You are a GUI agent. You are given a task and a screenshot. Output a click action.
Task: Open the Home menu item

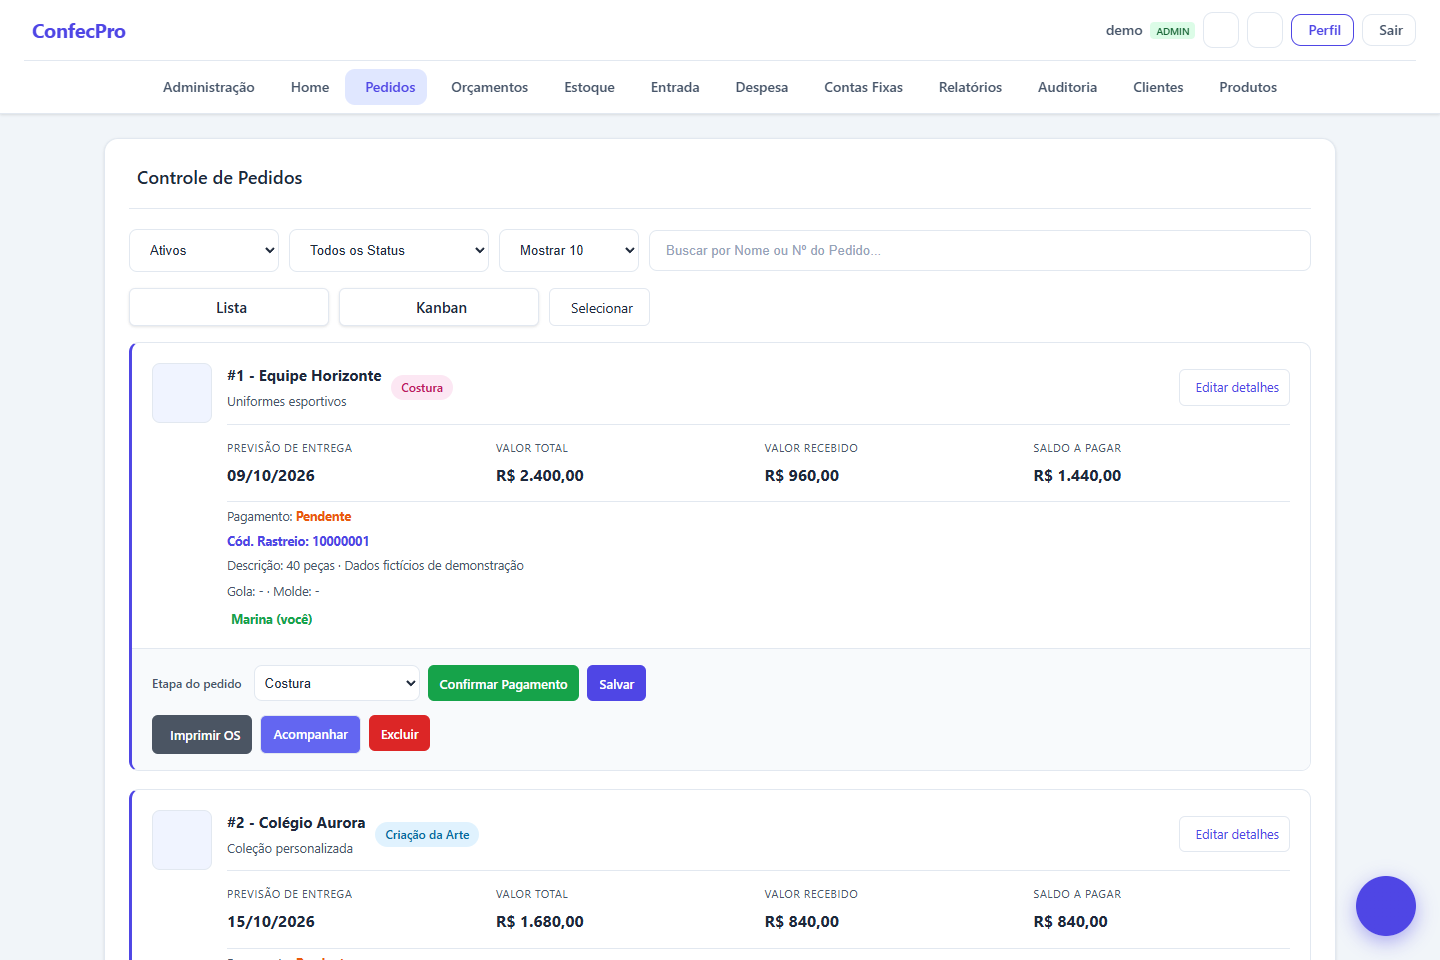(310, 87)
